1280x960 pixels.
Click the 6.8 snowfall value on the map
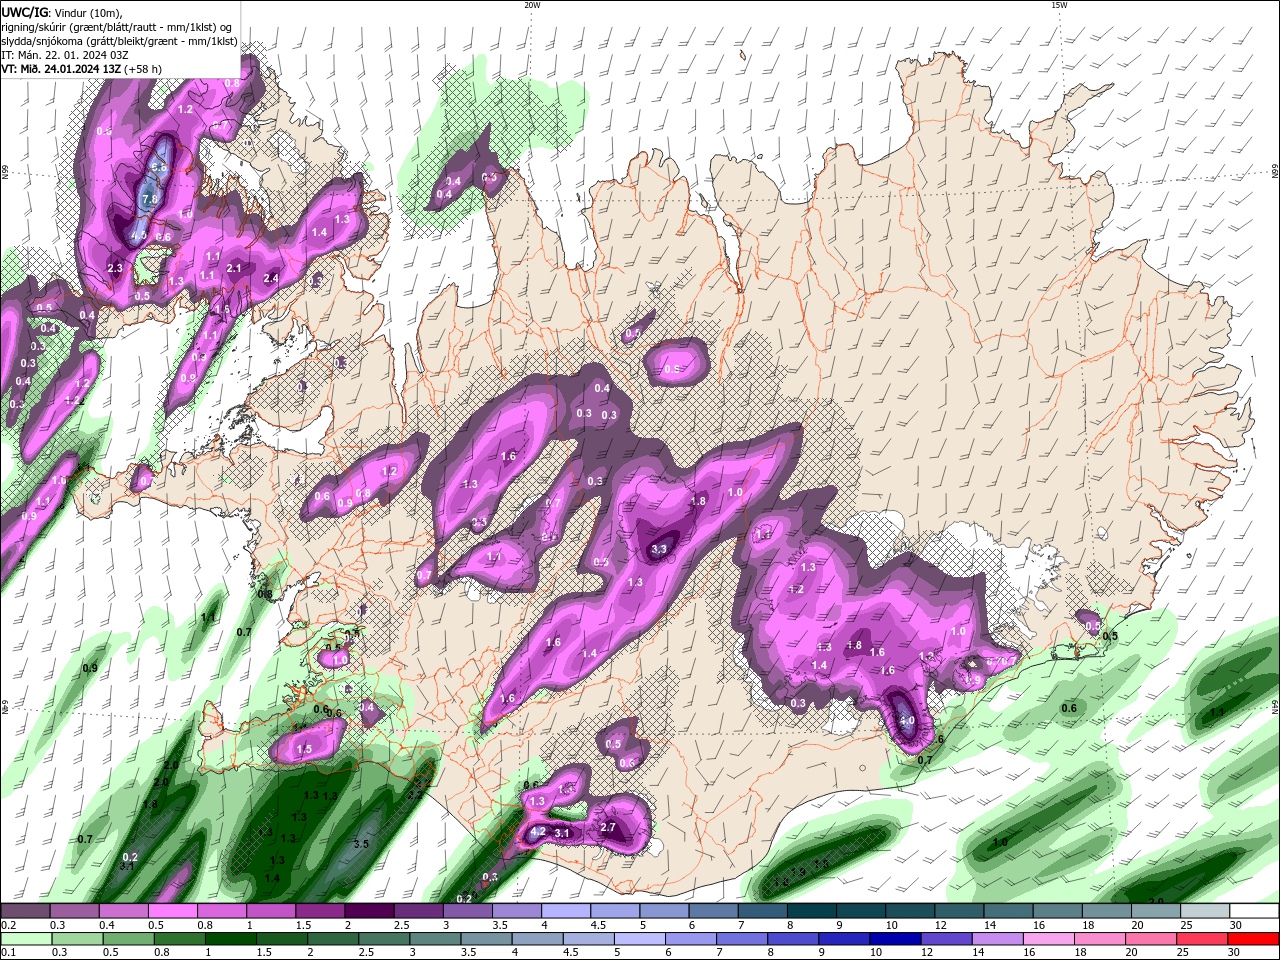pyautogui.click(x=159, y=168)
